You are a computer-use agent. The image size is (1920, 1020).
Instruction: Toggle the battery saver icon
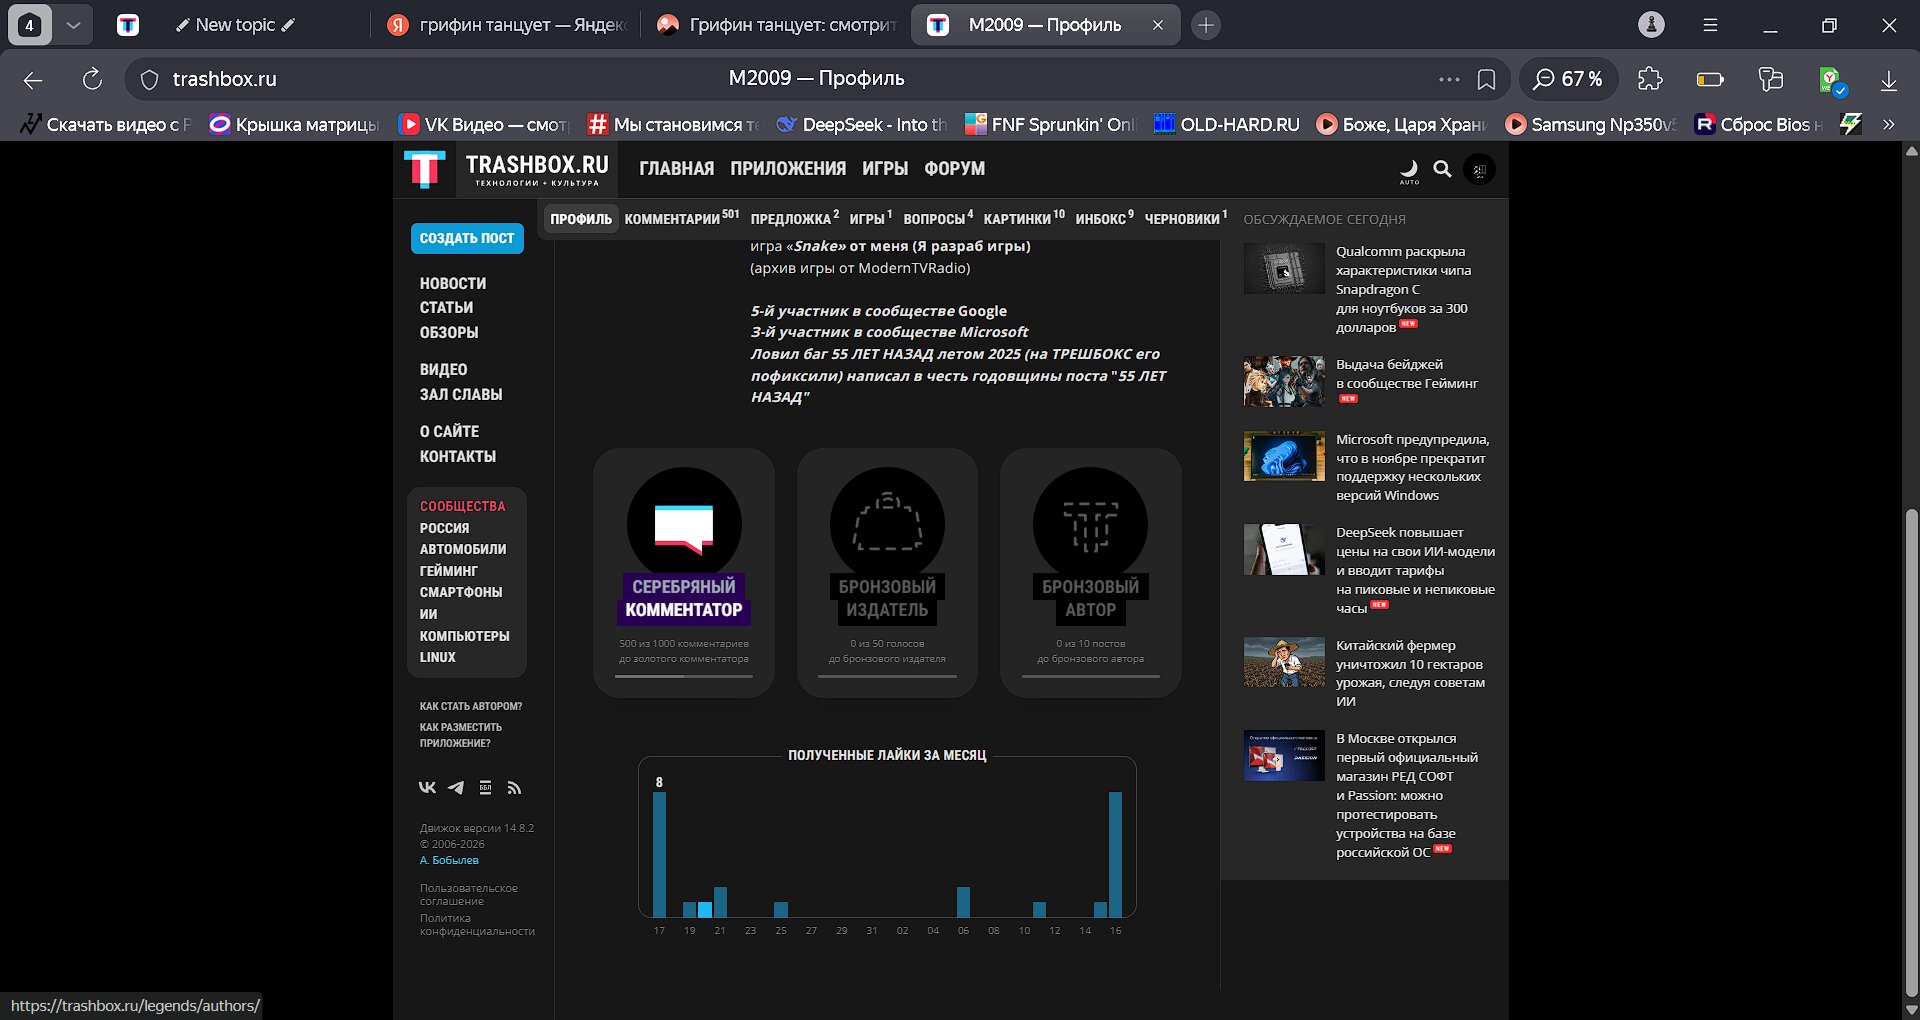[1710, 79]
